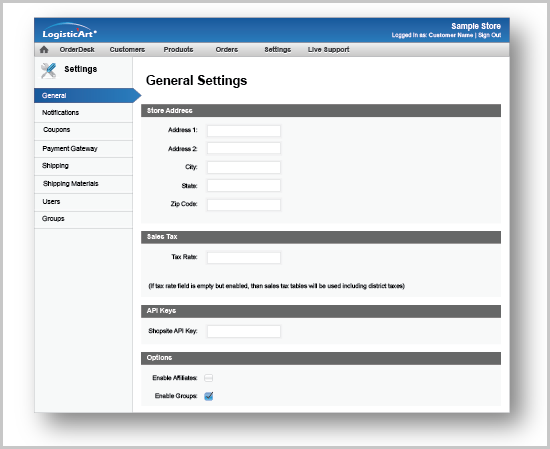Click the Settings tools icon
The width and height of the screenshot is (550, 449).
(x=48, y=71)
